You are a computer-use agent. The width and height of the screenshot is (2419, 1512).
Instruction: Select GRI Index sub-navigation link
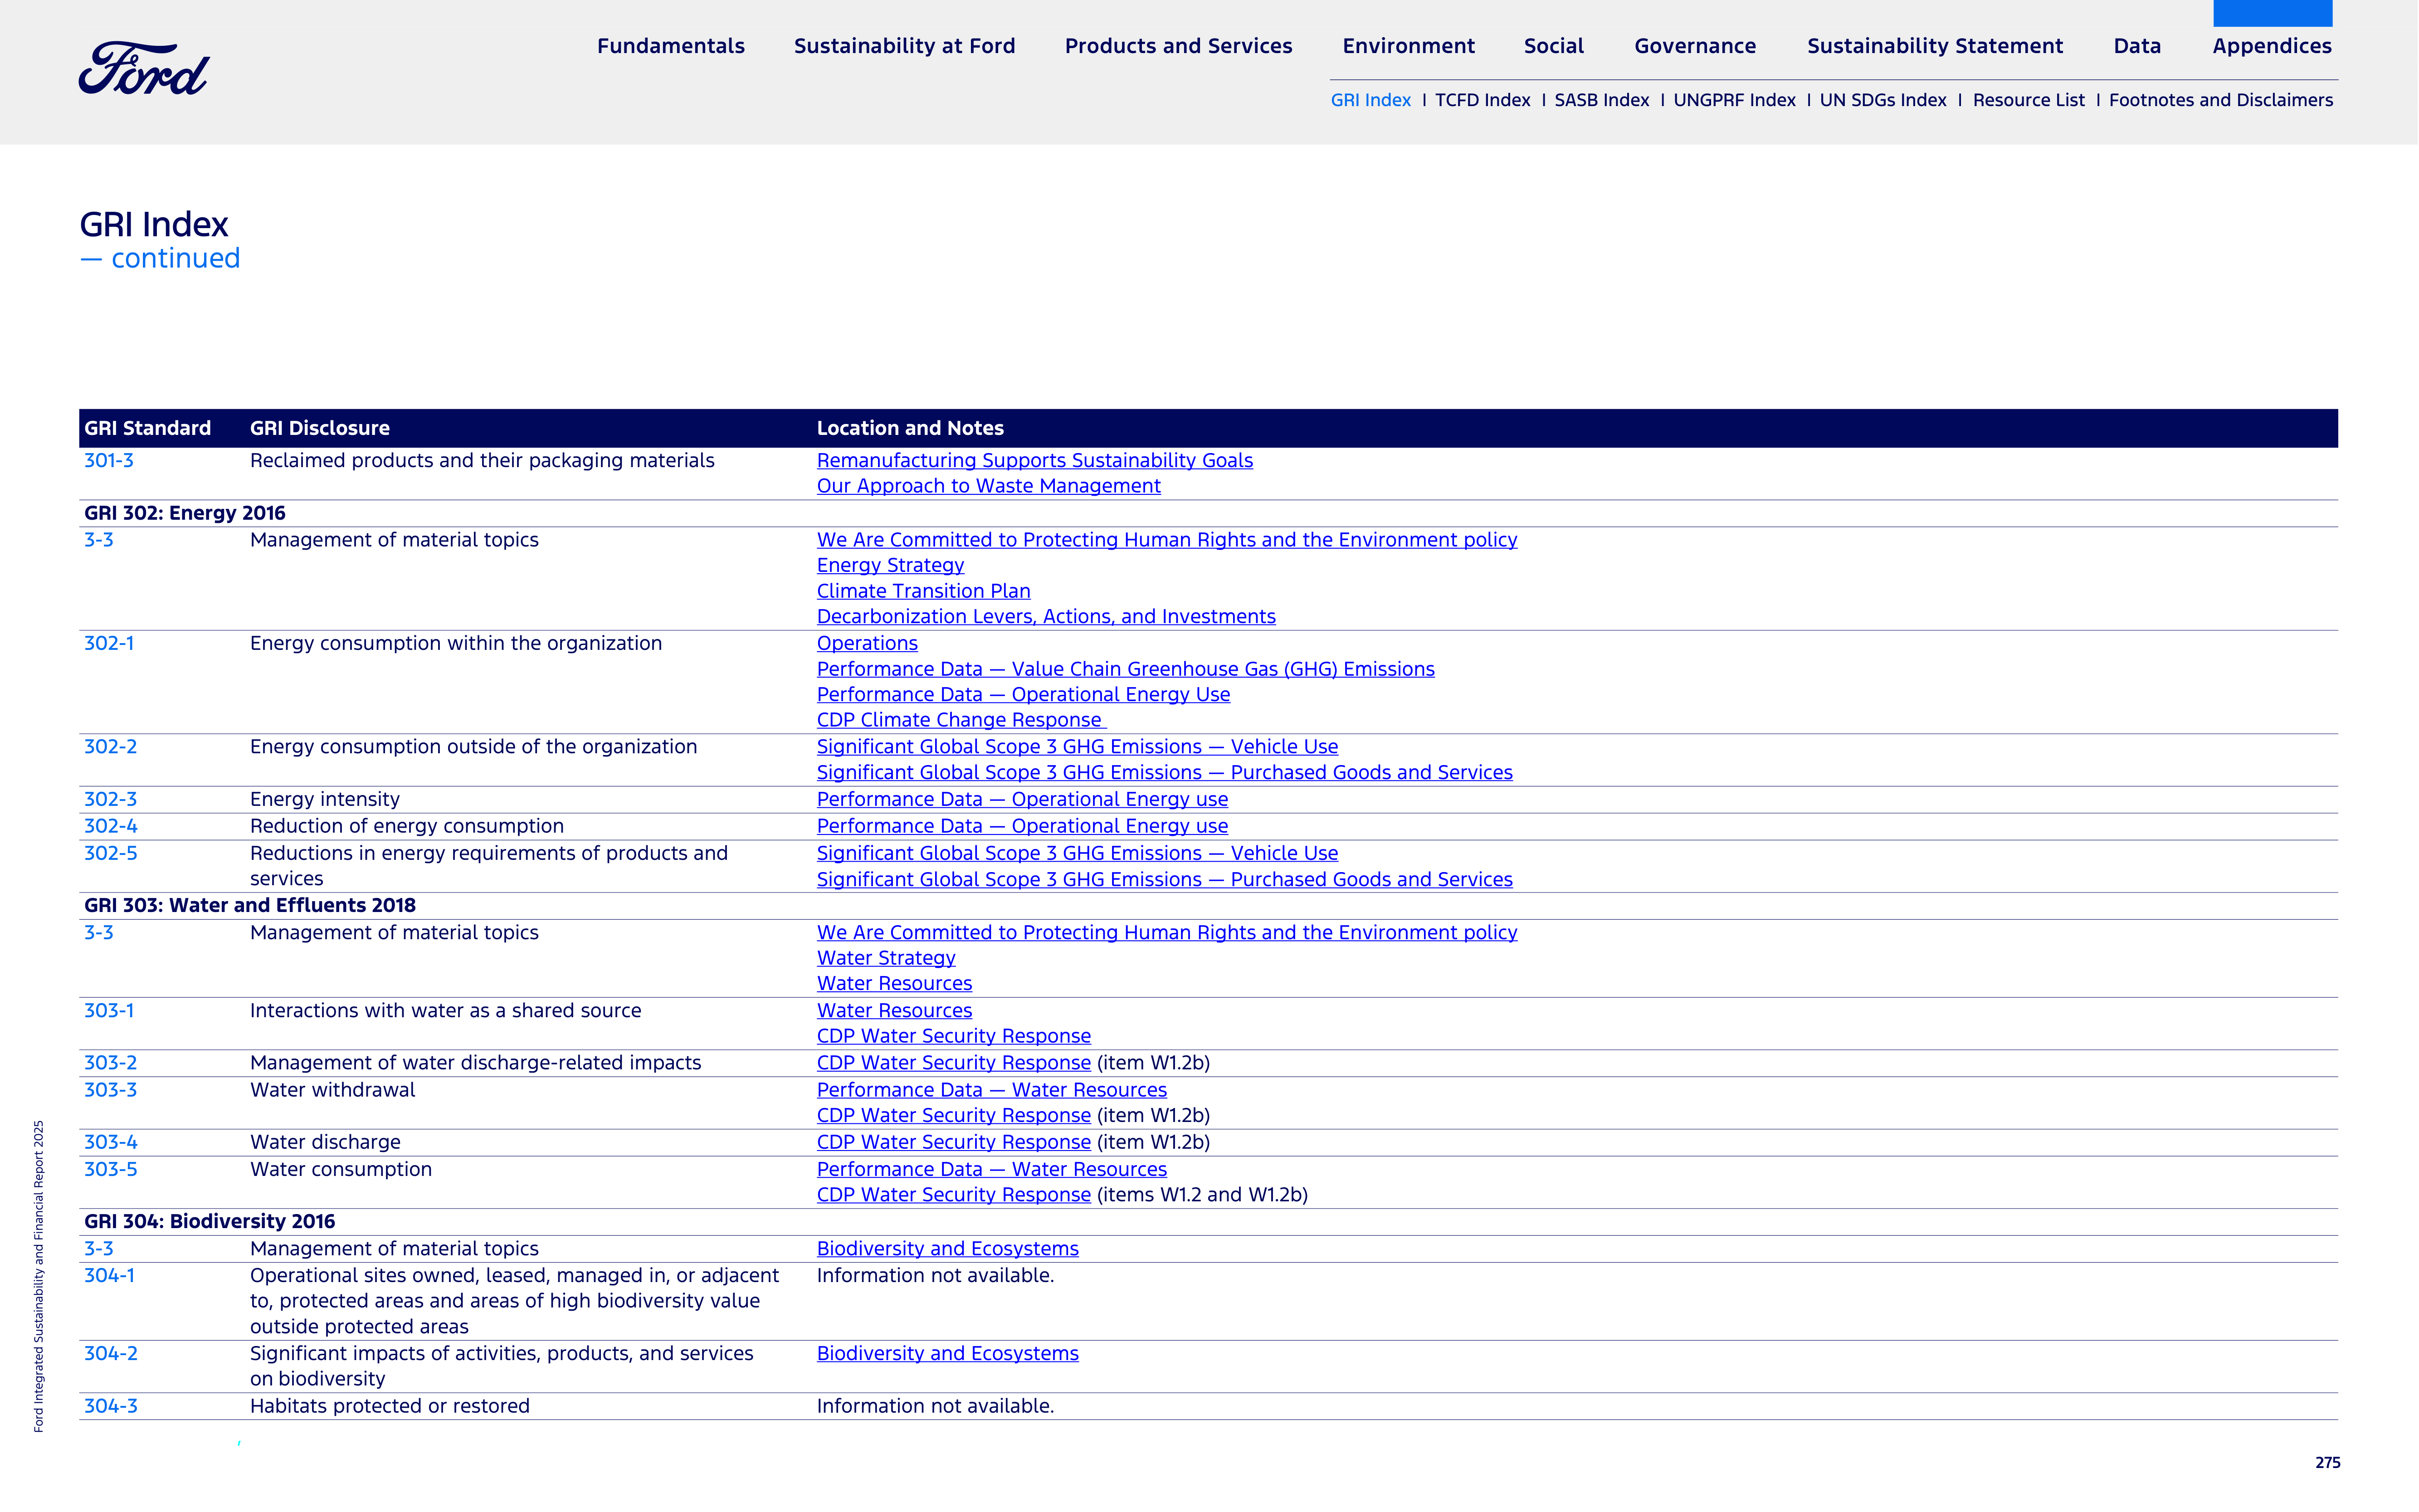pos(1370,100)
